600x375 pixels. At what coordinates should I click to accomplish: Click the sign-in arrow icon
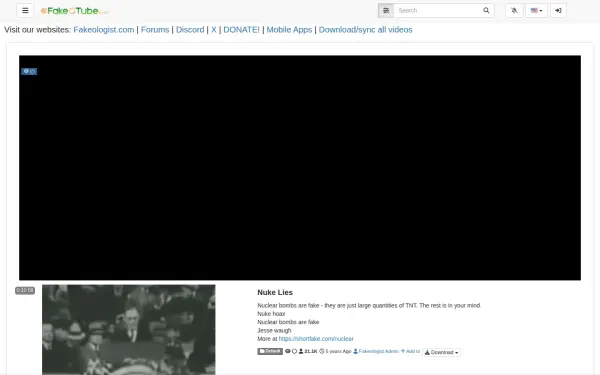click(558, 10)
